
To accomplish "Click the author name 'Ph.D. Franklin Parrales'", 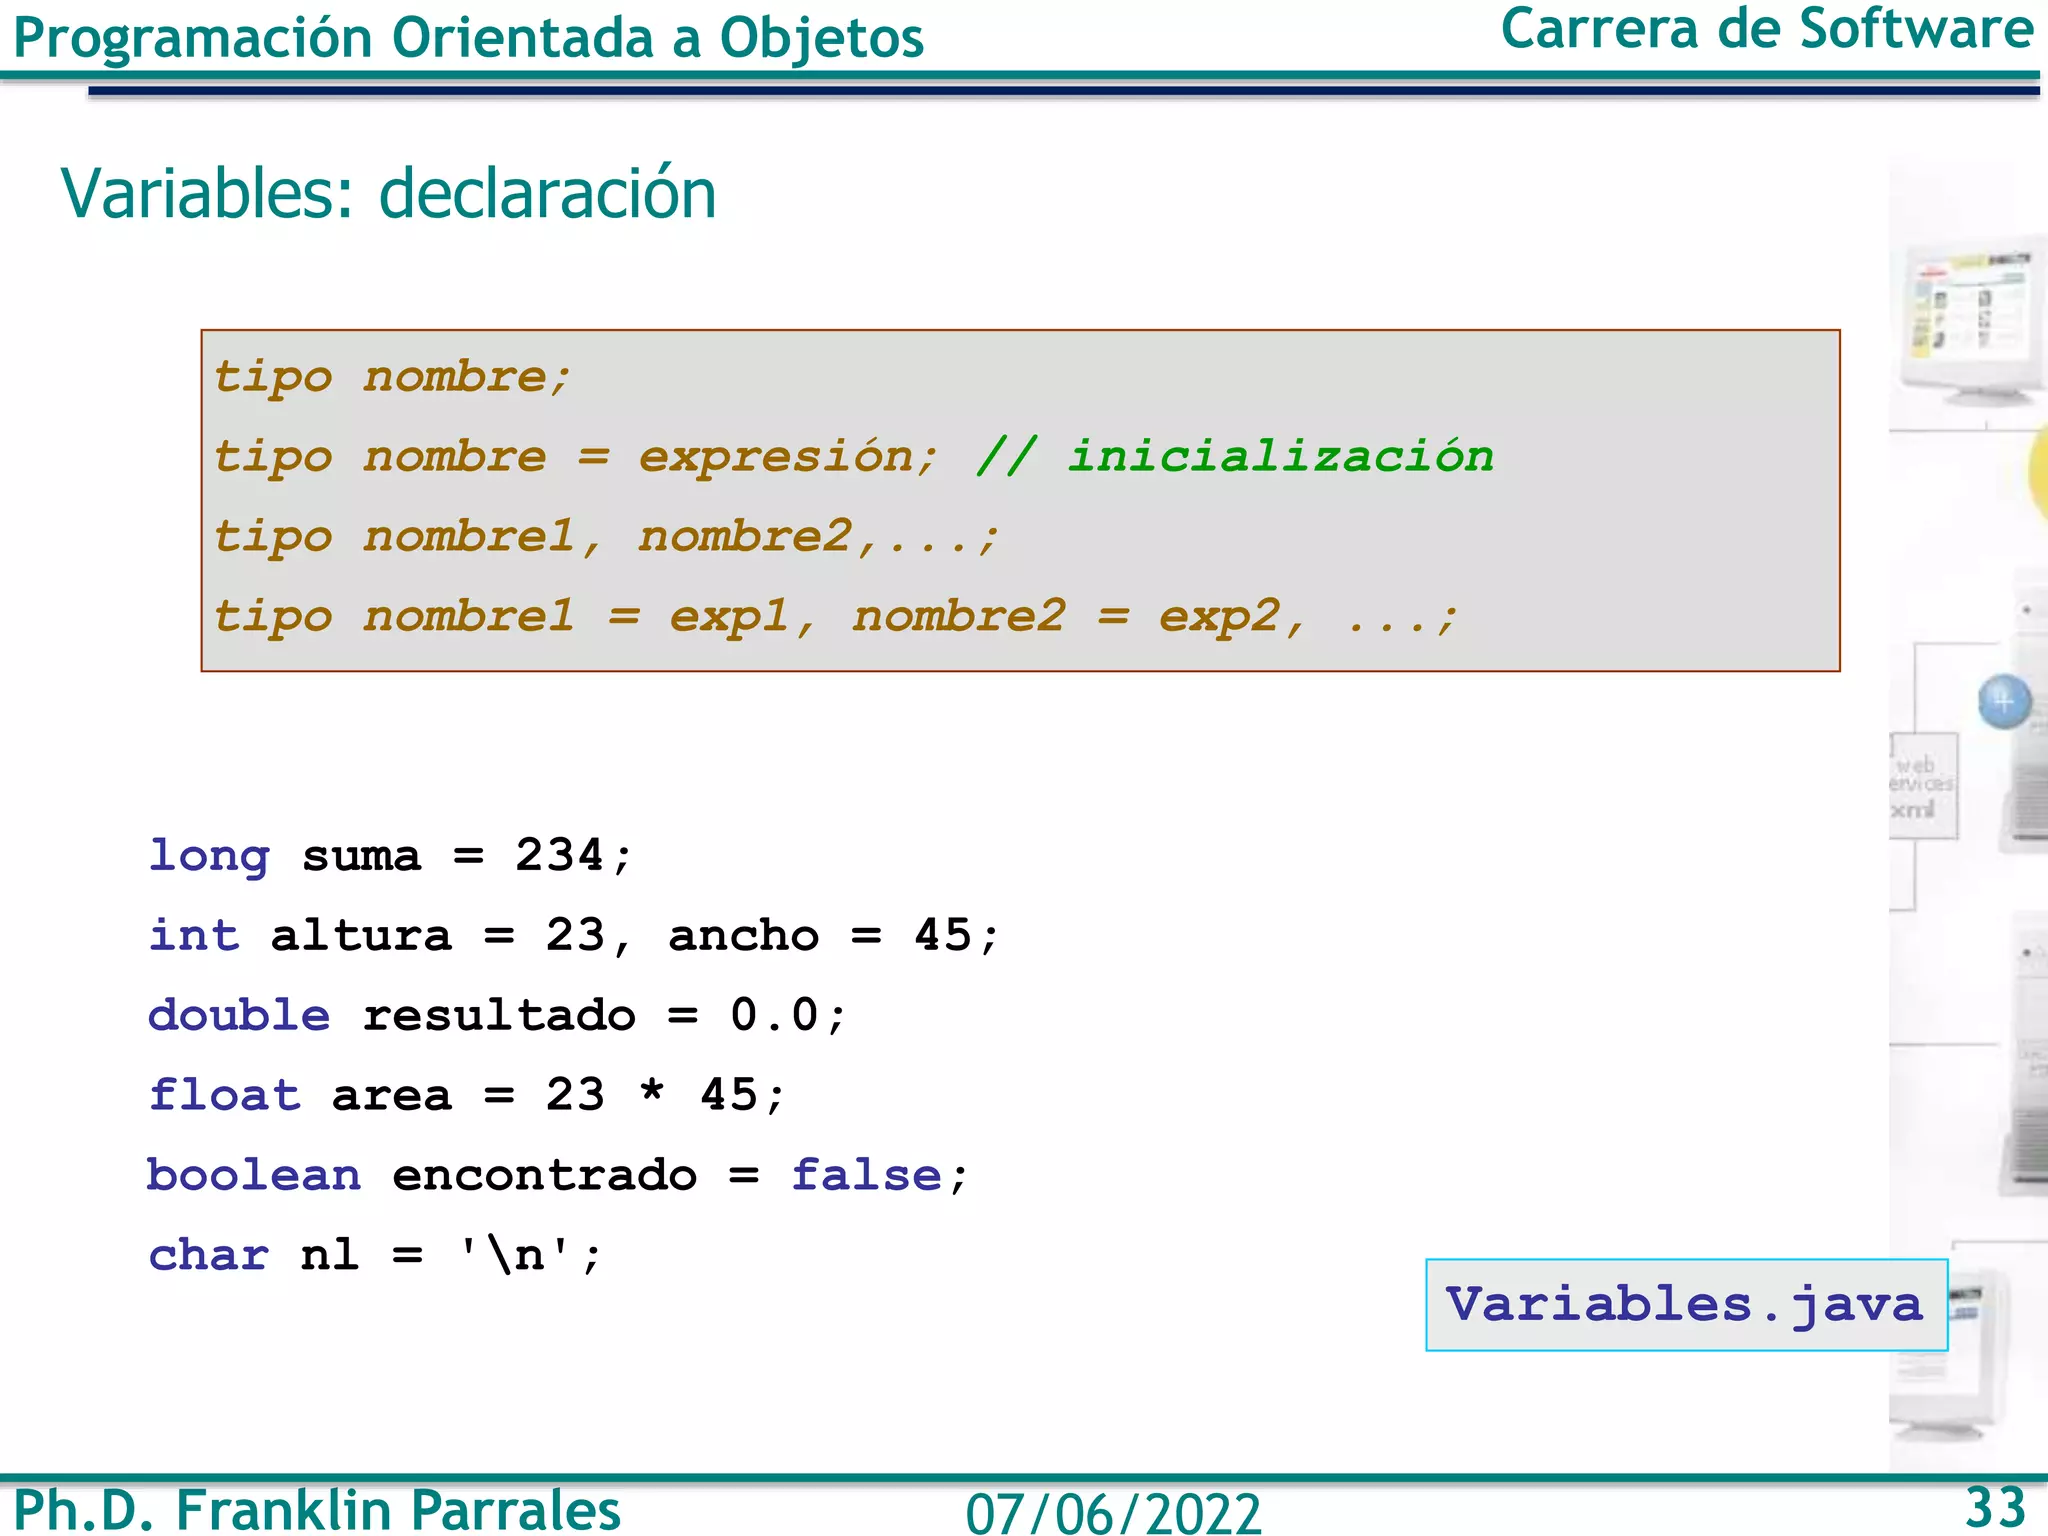I will pos(317,1509).
